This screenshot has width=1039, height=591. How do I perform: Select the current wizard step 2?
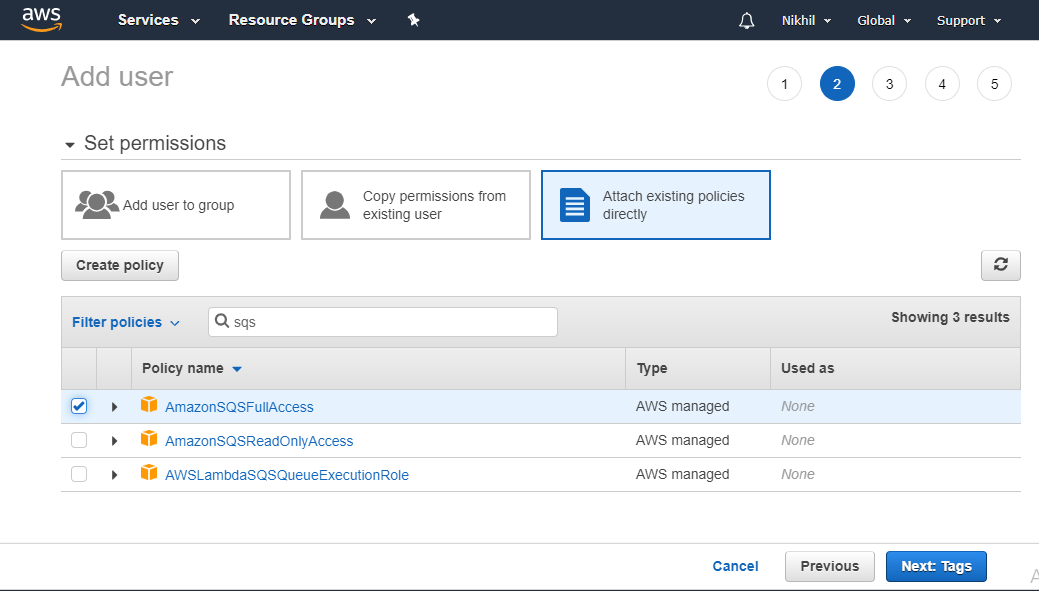(837, 84)
